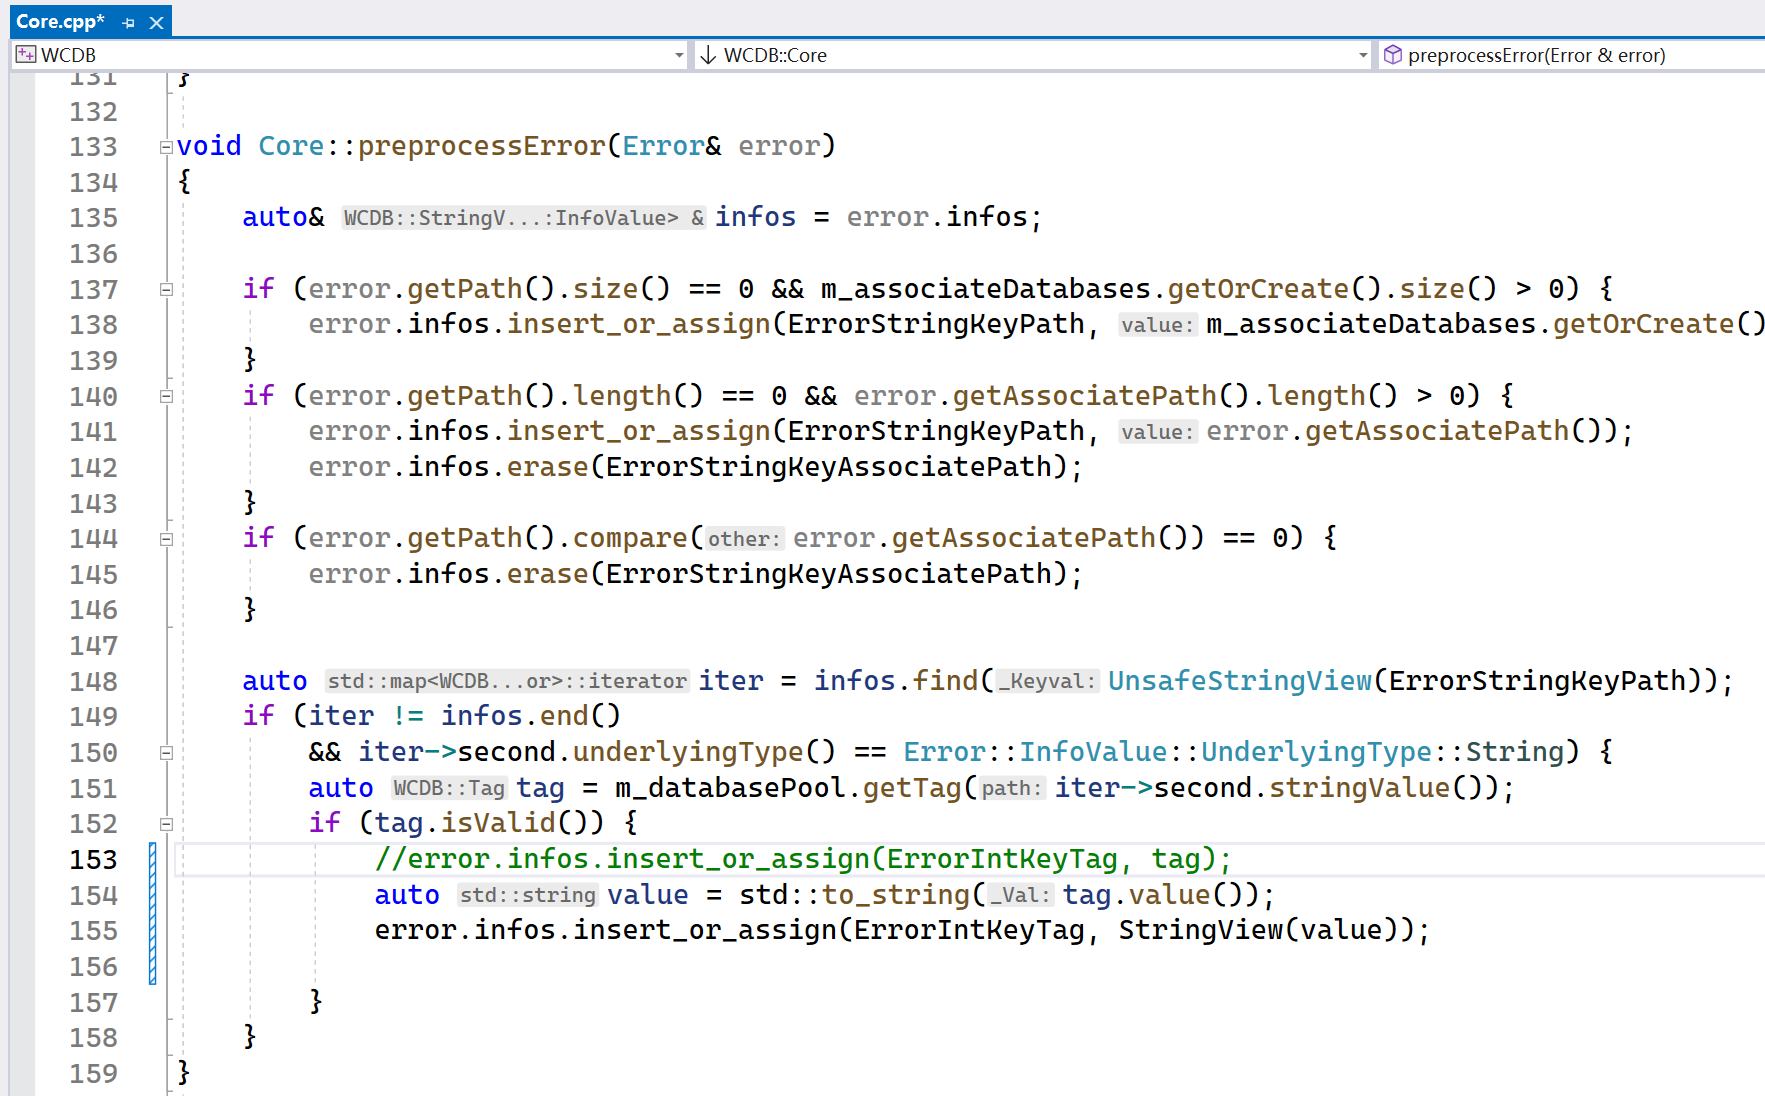Click the inline 'value:' parameter hint on line 138
Image resolution: width=1765 pixels, height=1096 pixels.
[1156, 324]
